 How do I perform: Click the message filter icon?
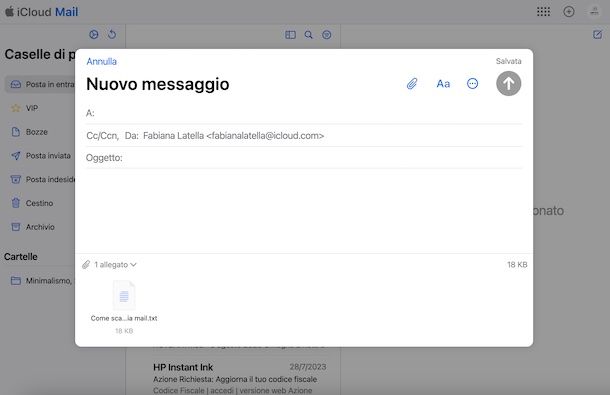[x=326, y=35]
